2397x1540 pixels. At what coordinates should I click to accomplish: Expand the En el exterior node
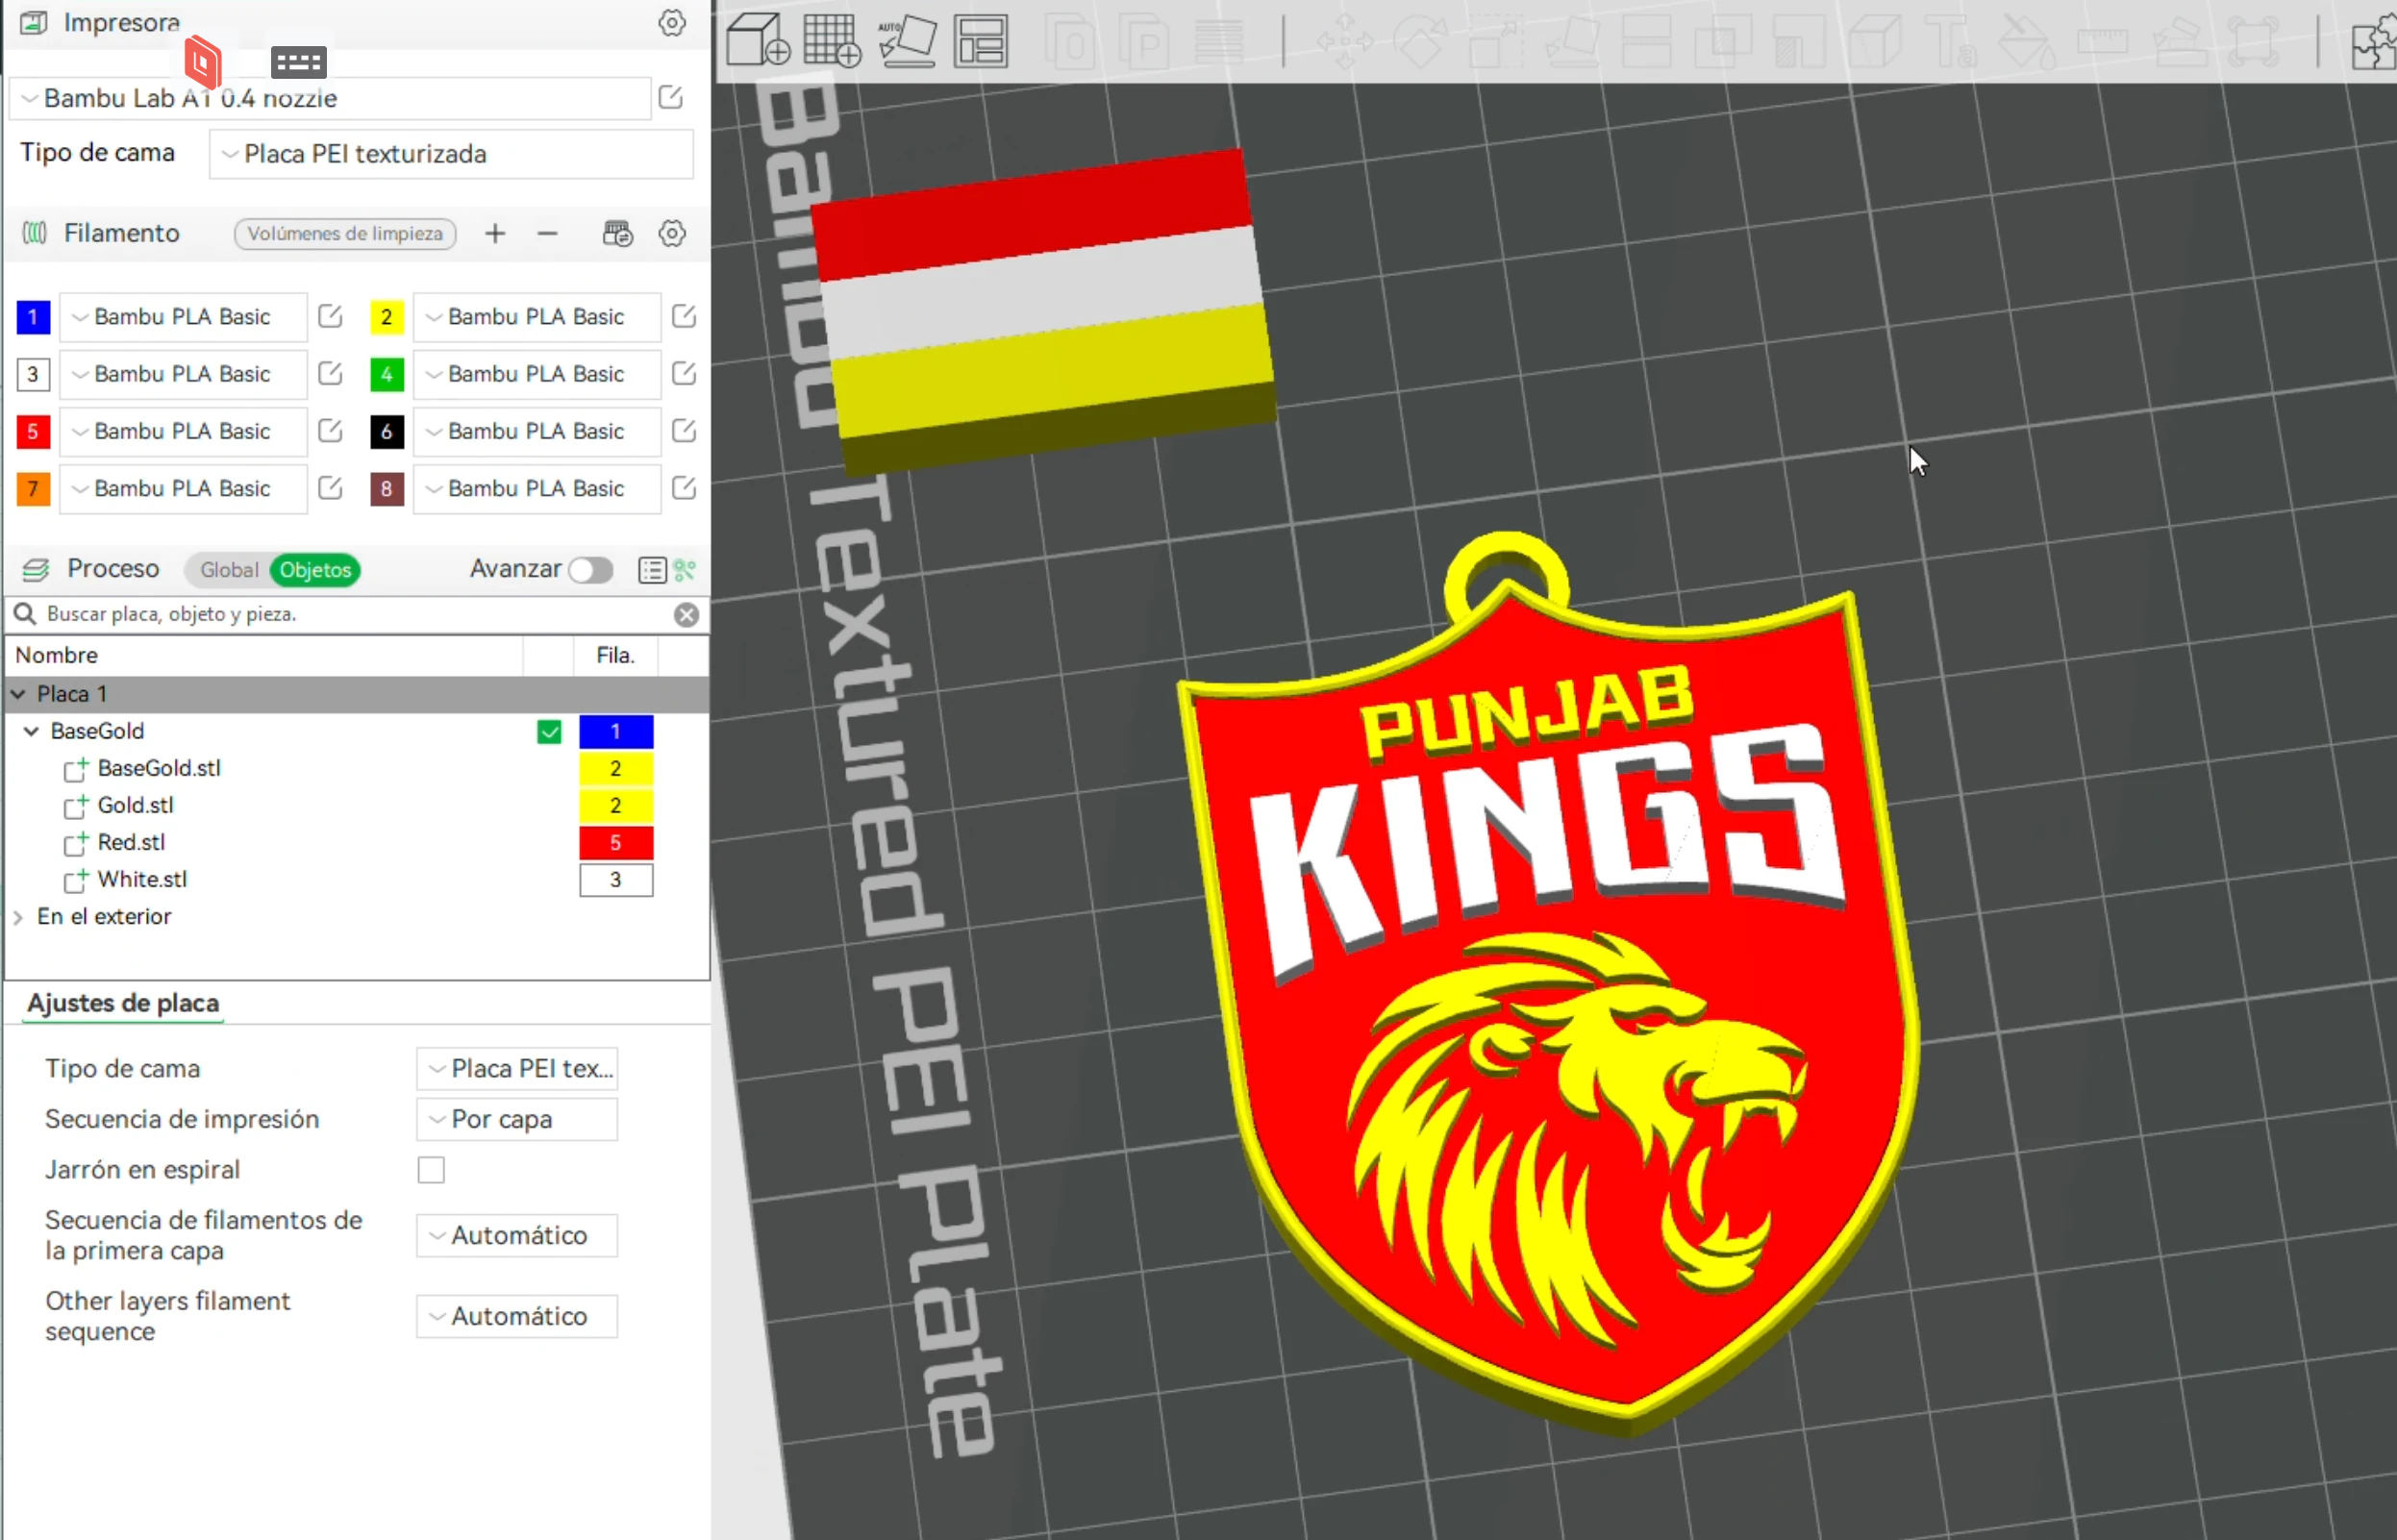pyautogui.click(x=18, y=917)
